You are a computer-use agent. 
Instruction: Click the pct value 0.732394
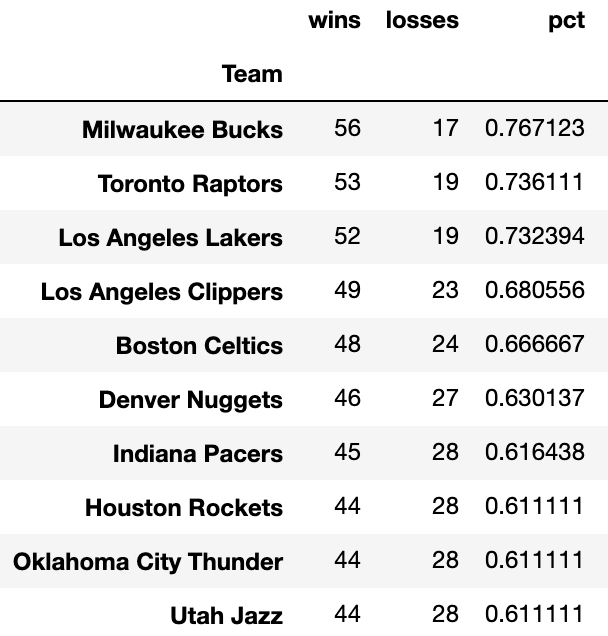tap(535, 236)
